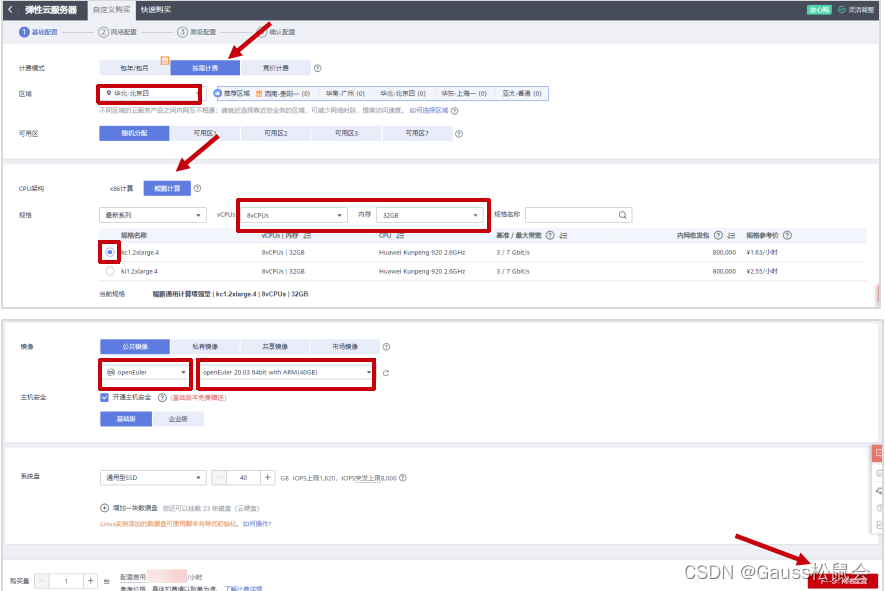Click plus icon 增加一块数据盘

105,508
